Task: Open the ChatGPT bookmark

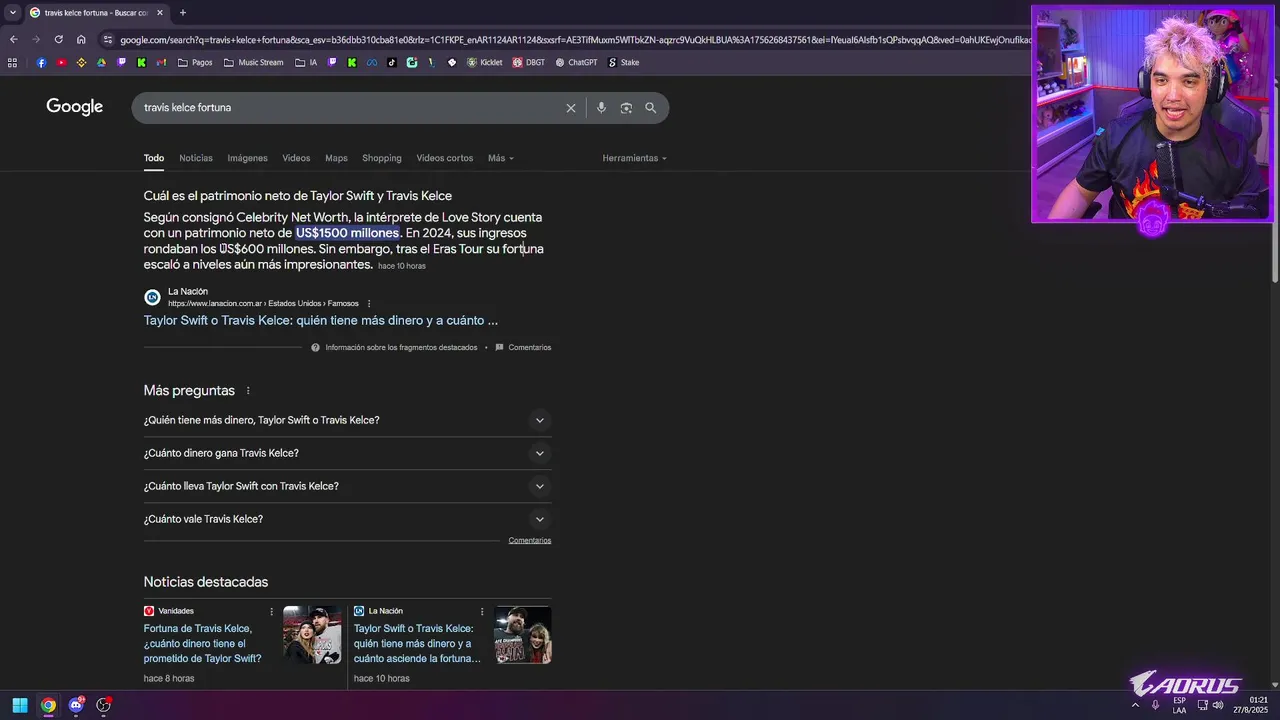Action: [577, 62]
